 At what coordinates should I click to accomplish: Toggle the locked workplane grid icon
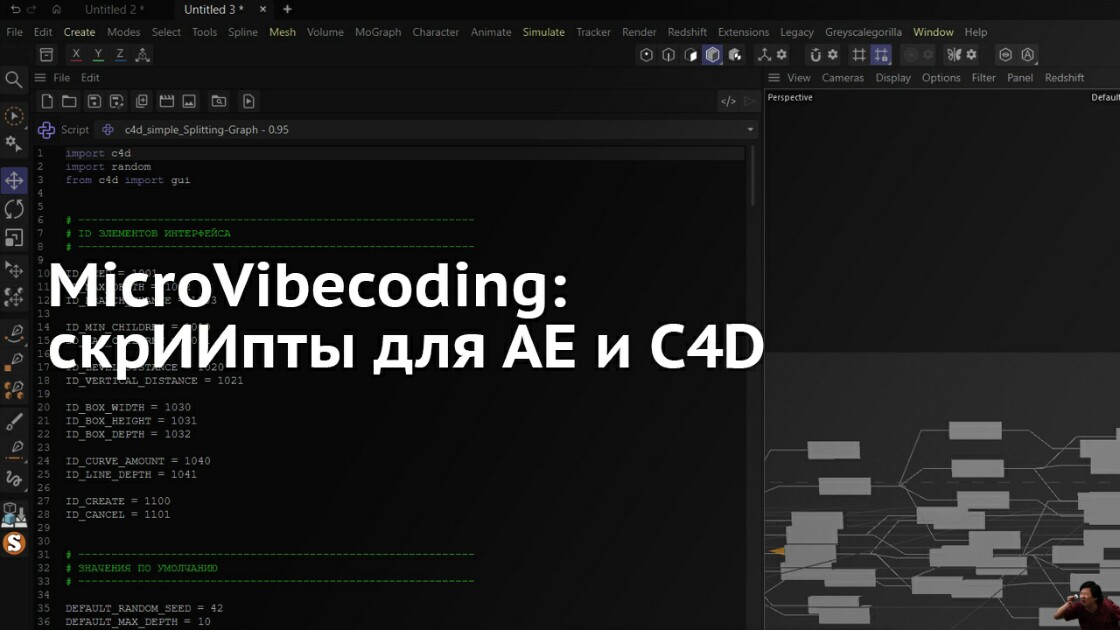(881, 55)
